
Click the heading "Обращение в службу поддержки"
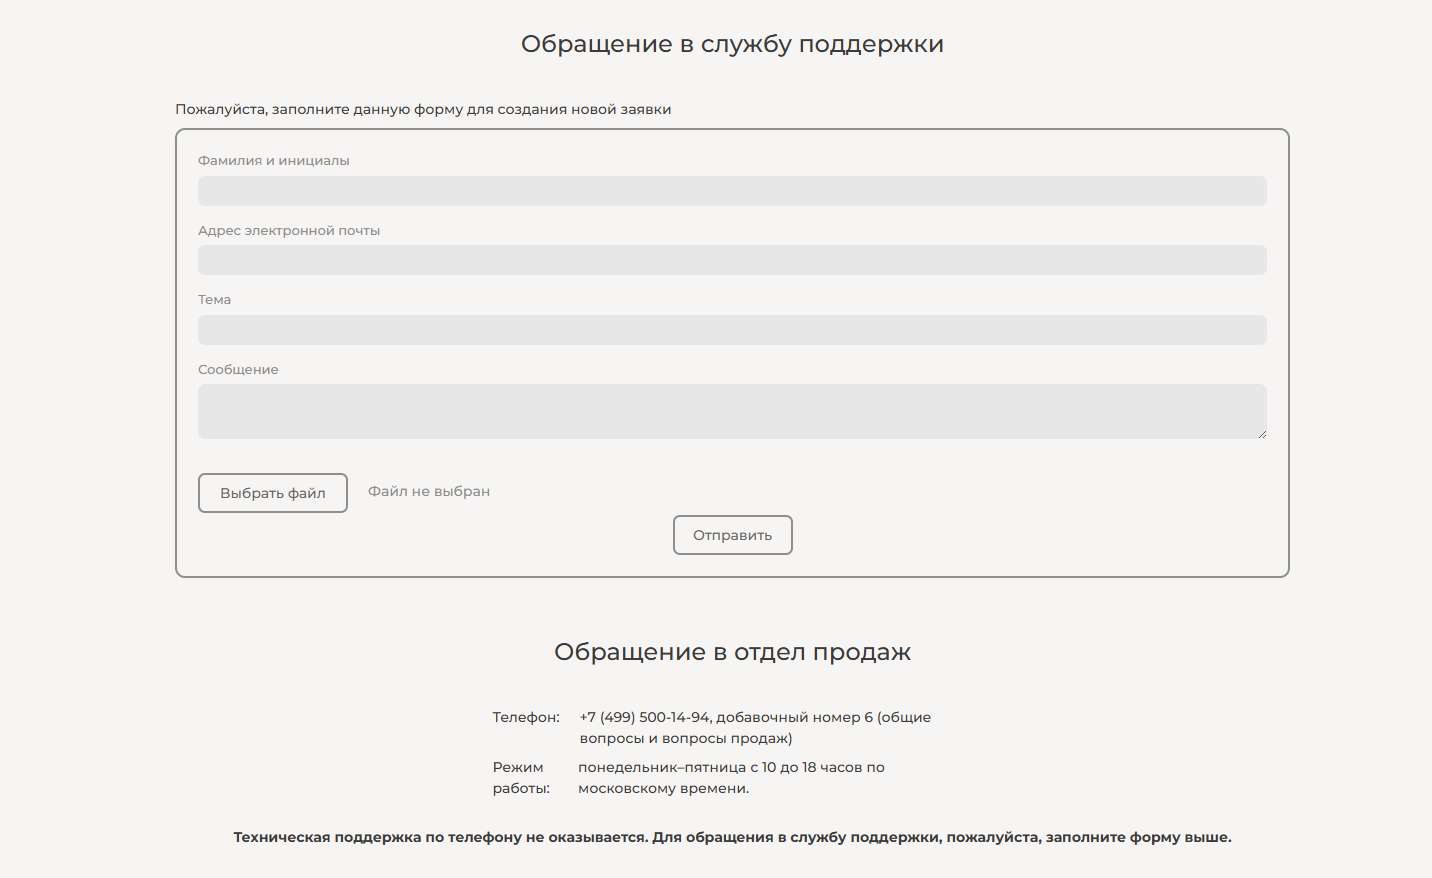tap(731, 43)
